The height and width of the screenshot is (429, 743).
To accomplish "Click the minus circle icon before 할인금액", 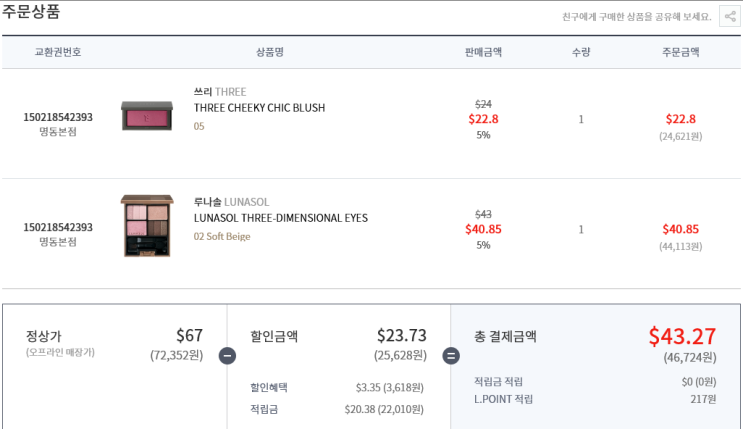I will 227,355.
